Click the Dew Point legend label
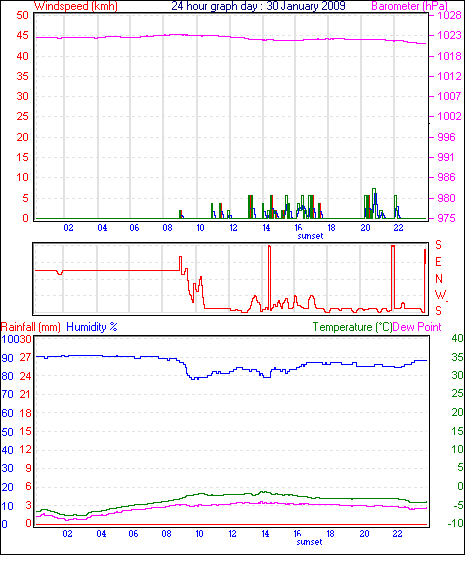466x566 pixels. click(x=417, y=327)
